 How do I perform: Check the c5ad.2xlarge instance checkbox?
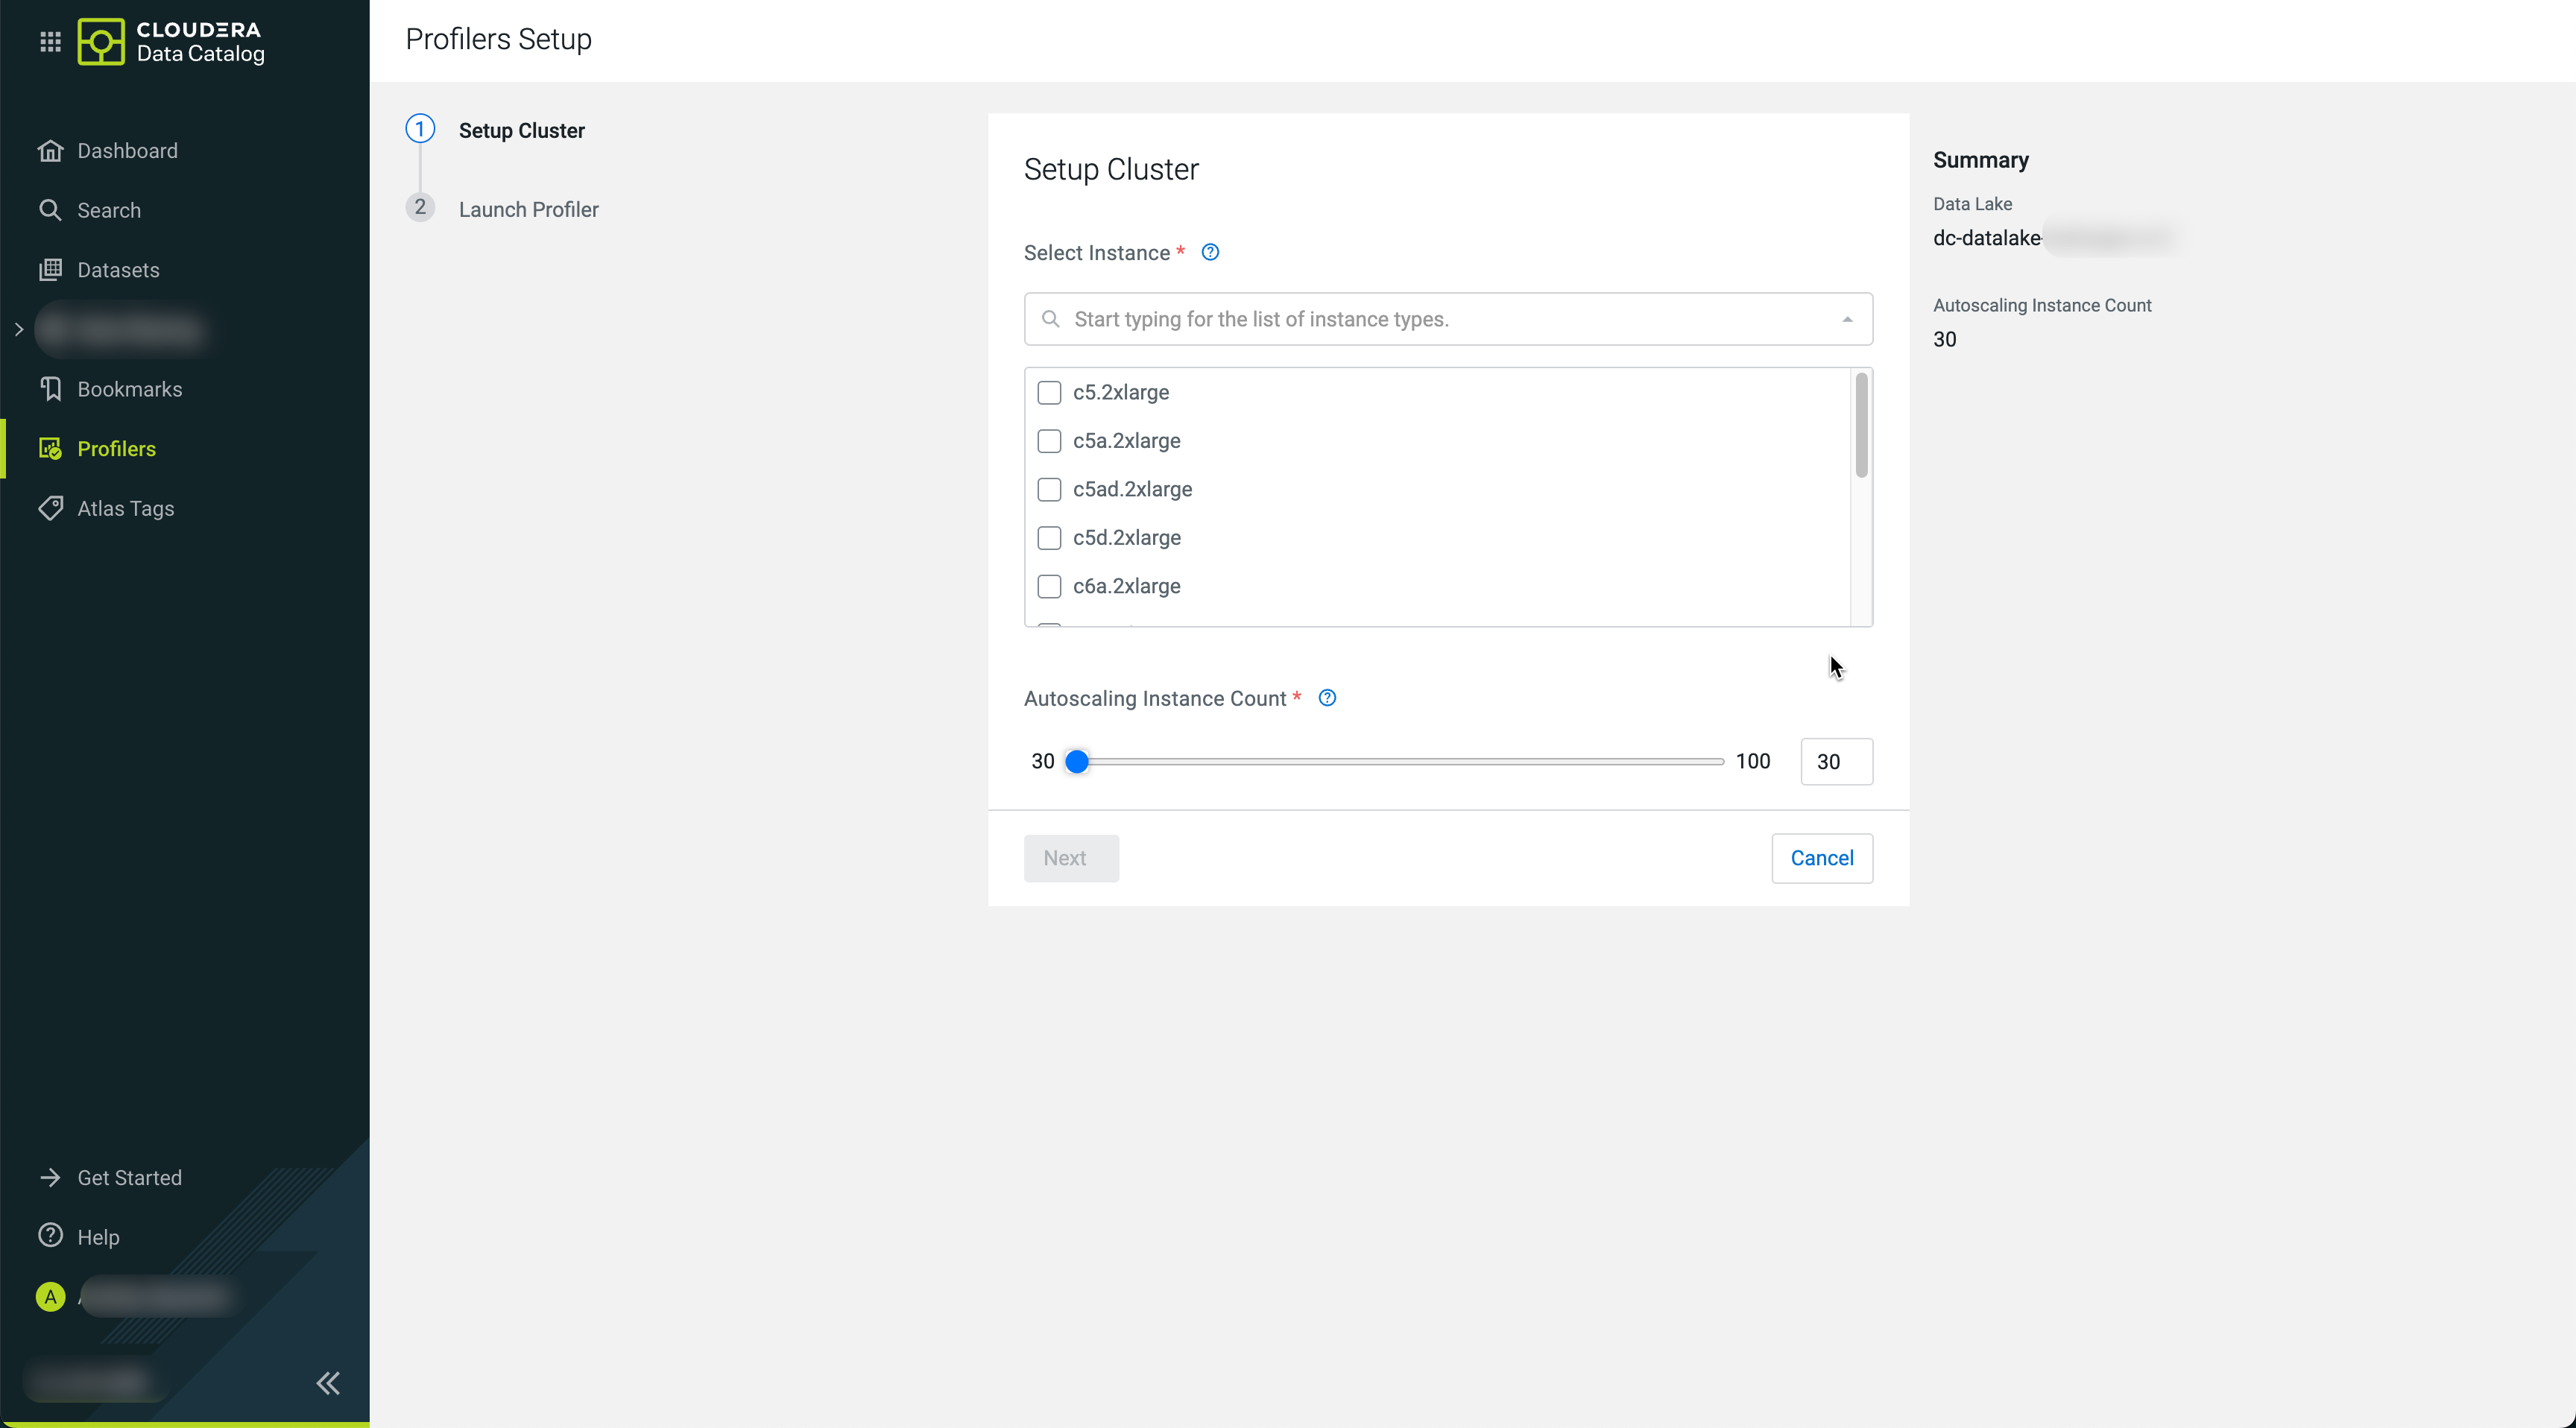pos(1049,489)
